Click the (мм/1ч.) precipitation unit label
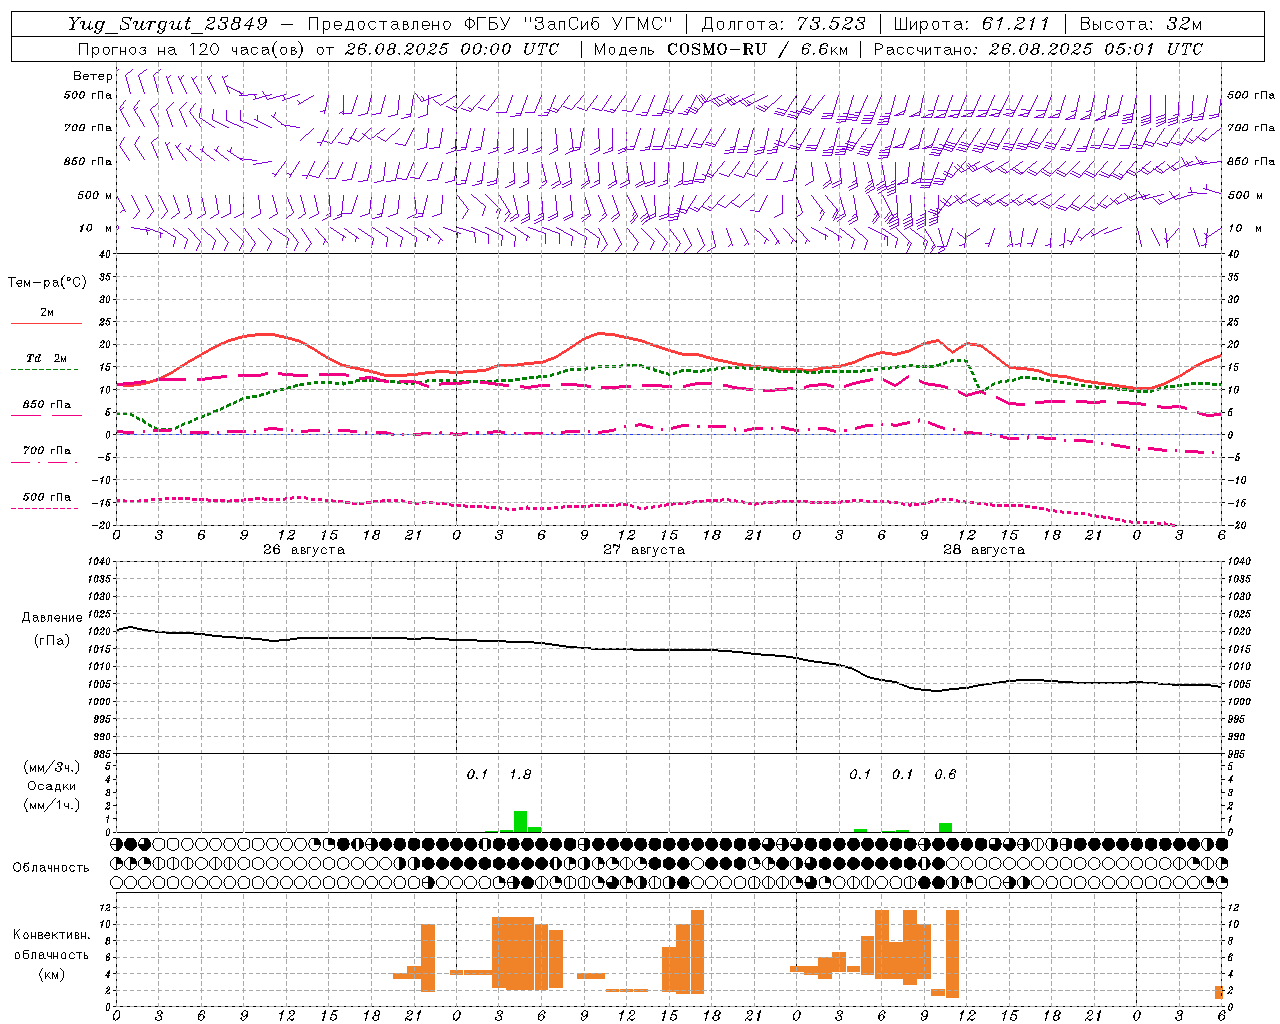 tap(51, 805)
